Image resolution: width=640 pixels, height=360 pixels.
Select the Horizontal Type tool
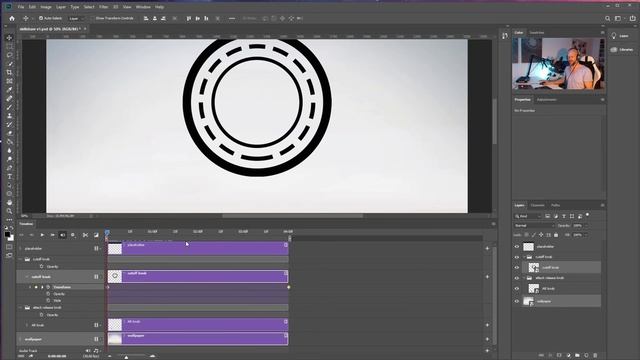[9, 176]
